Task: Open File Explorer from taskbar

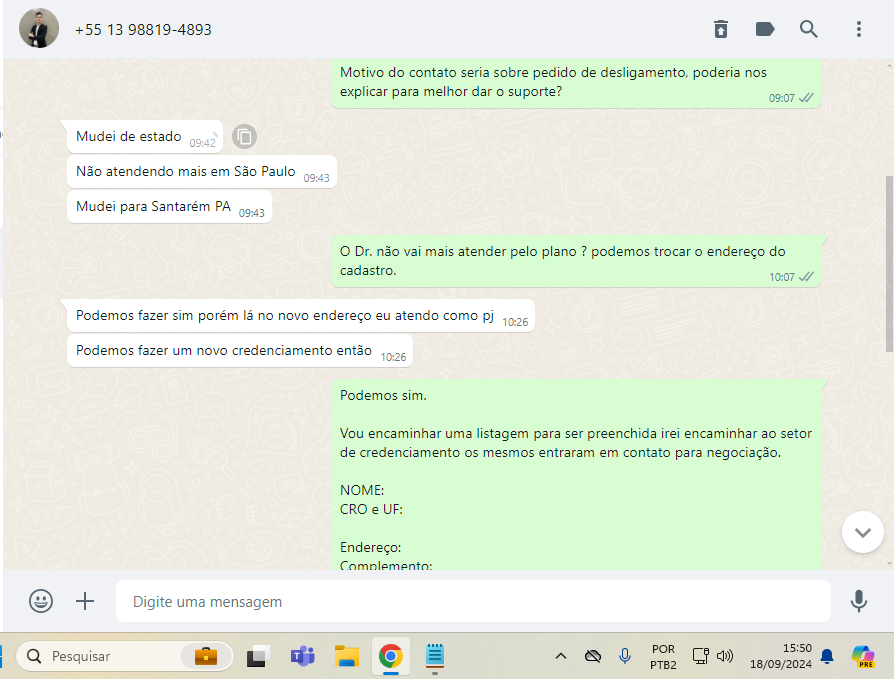Action: (347, 656)
